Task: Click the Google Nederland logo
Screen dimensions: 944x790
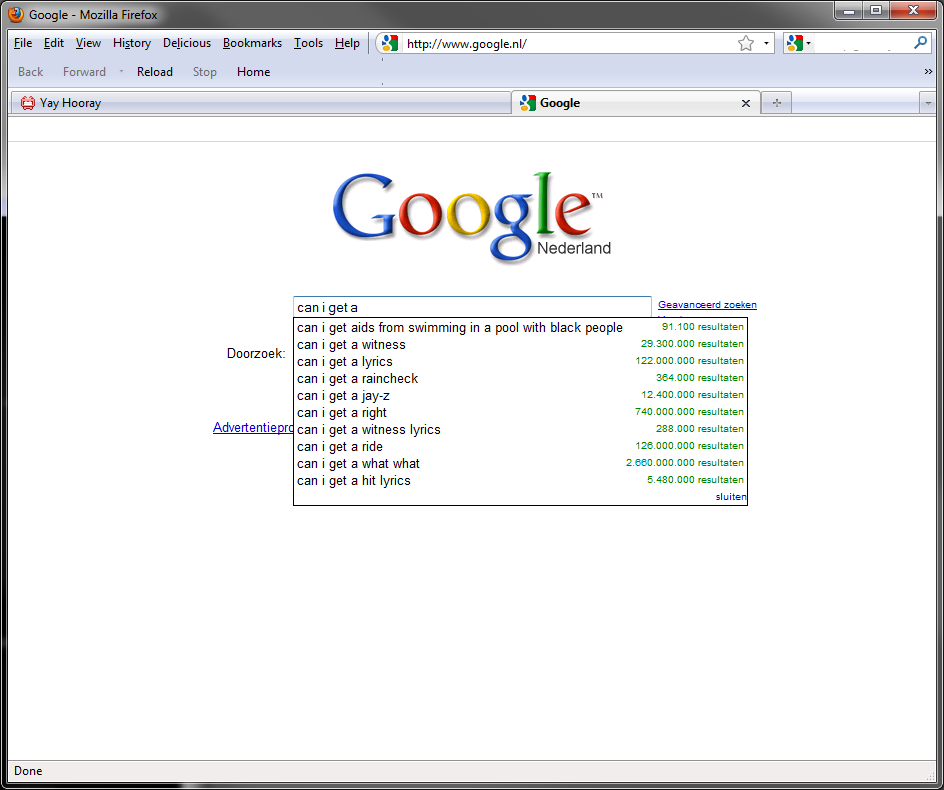Action: [472, 217]
